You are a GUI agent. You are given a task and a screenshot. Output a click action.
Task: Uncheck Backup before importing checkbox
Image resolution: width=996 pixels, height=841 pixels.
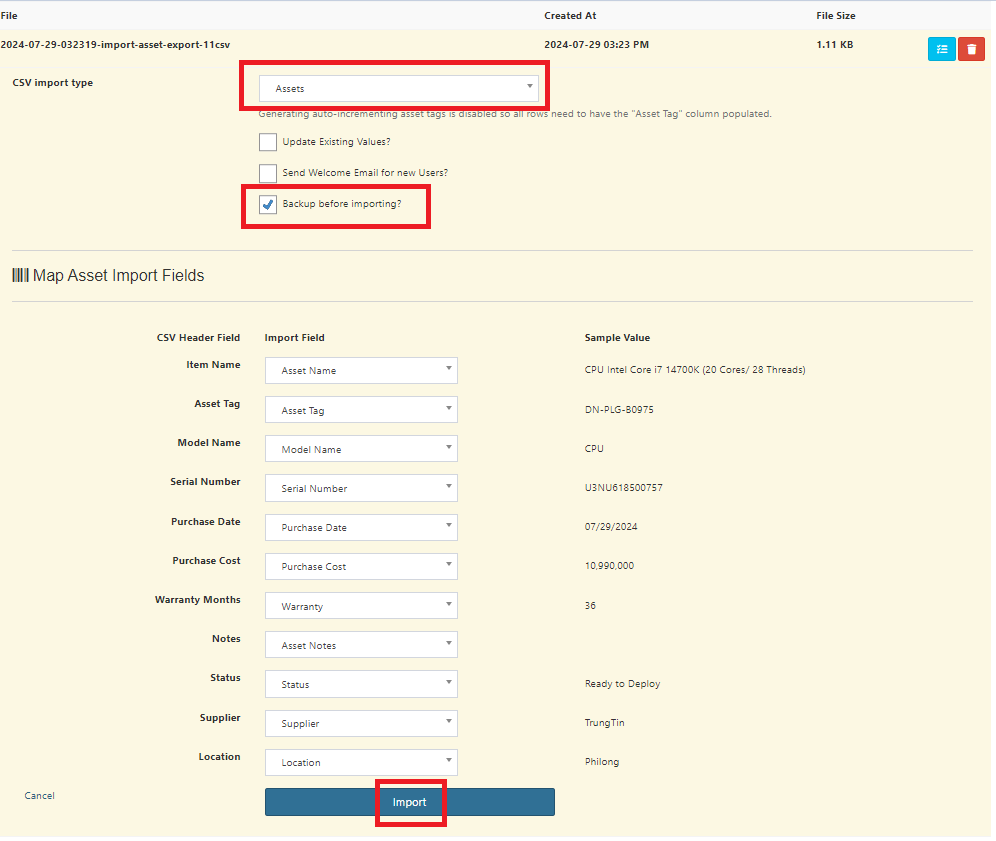pos(268,205)
